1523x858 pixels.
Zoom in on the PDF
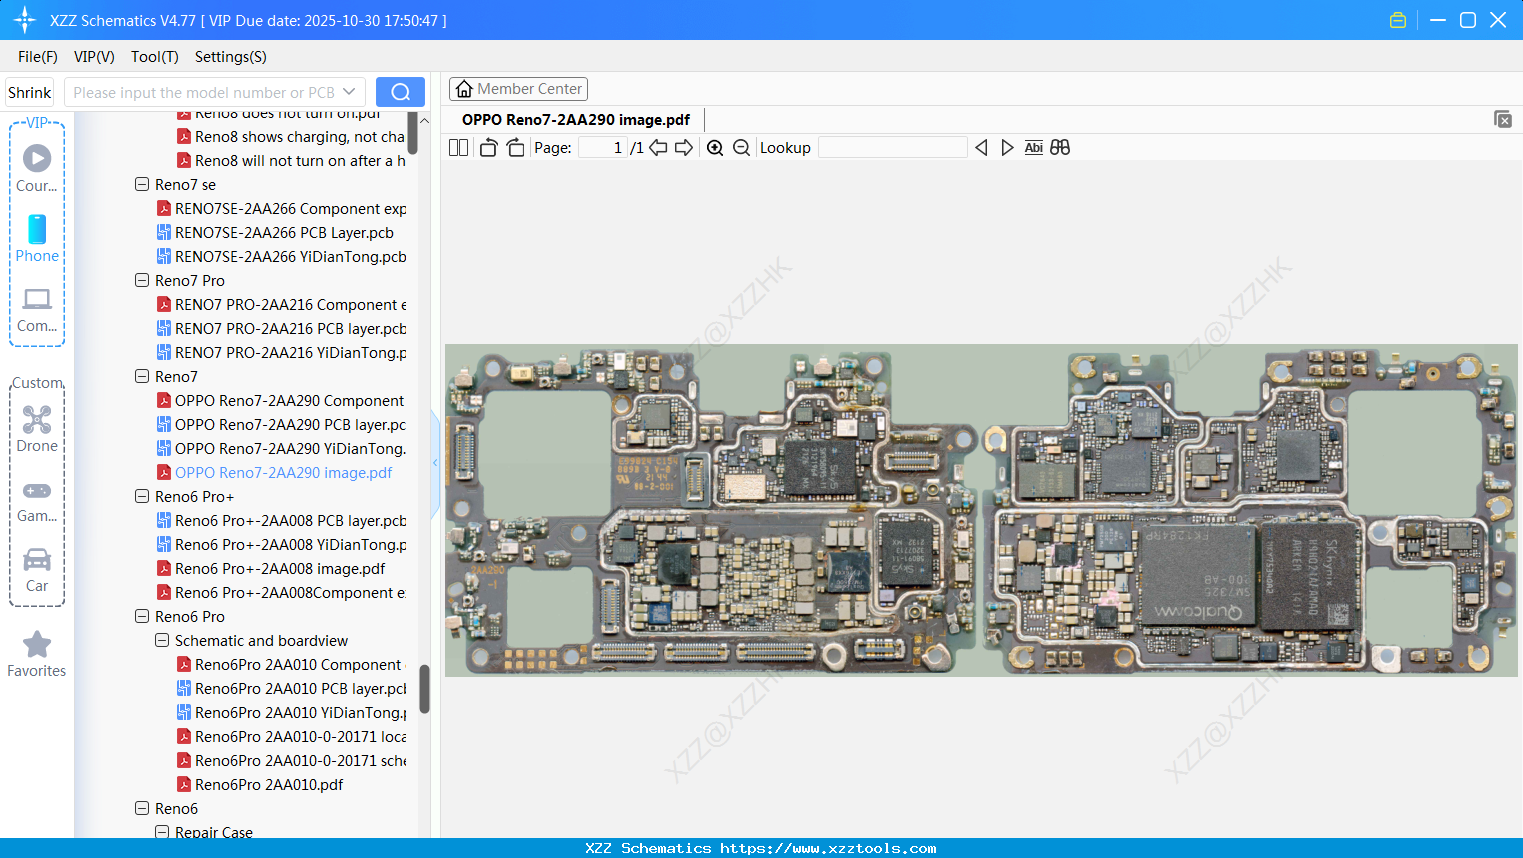click(715, 148)
